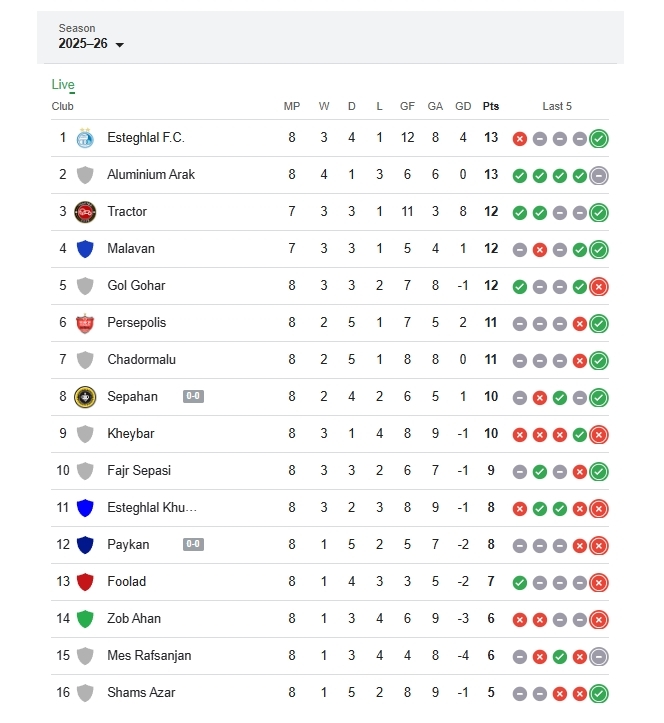Click the Zob Ahan green shield icon
664x723 pixels.
click(85, 619)
